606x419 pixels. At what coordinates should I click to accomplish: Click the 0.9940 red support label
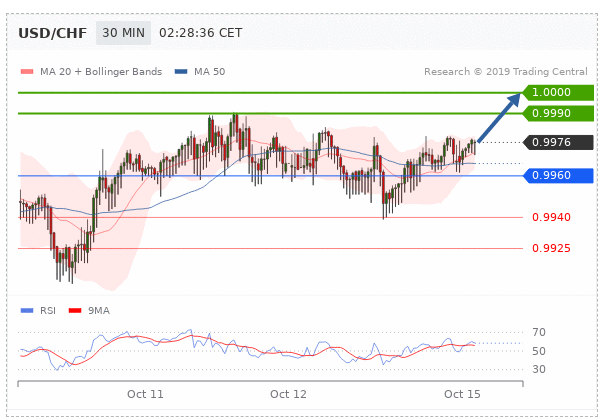pos(551,217)
